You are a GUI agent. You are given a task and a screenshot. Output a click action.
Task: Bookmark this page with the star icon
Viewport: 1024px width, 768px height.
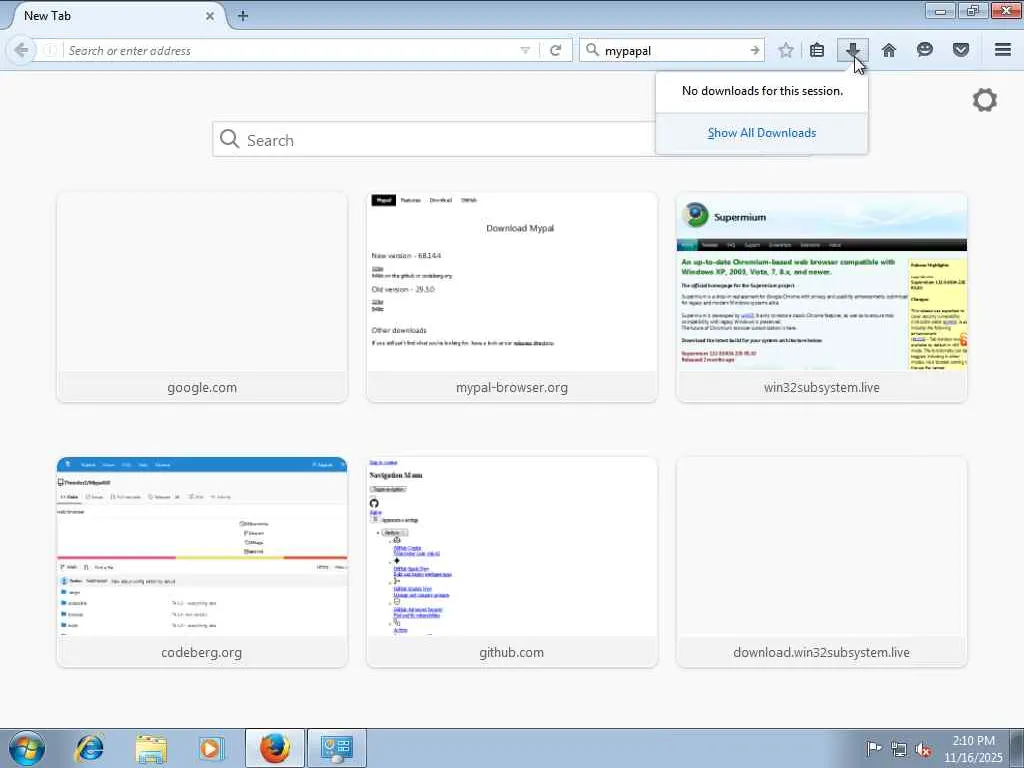[786, 50]
